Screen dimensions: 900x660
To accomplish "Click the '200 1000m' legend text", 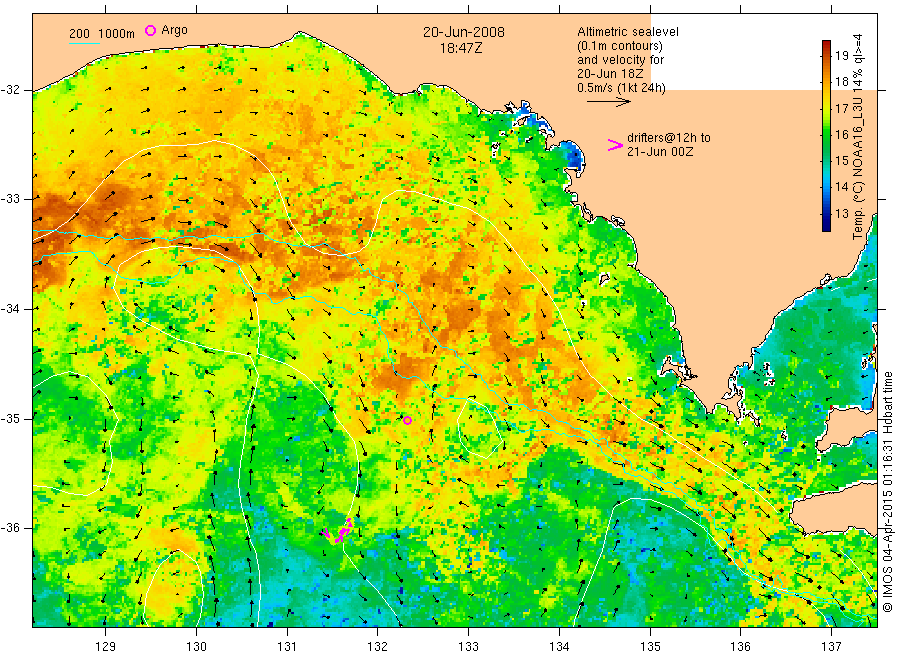I will tap(102, 34).
